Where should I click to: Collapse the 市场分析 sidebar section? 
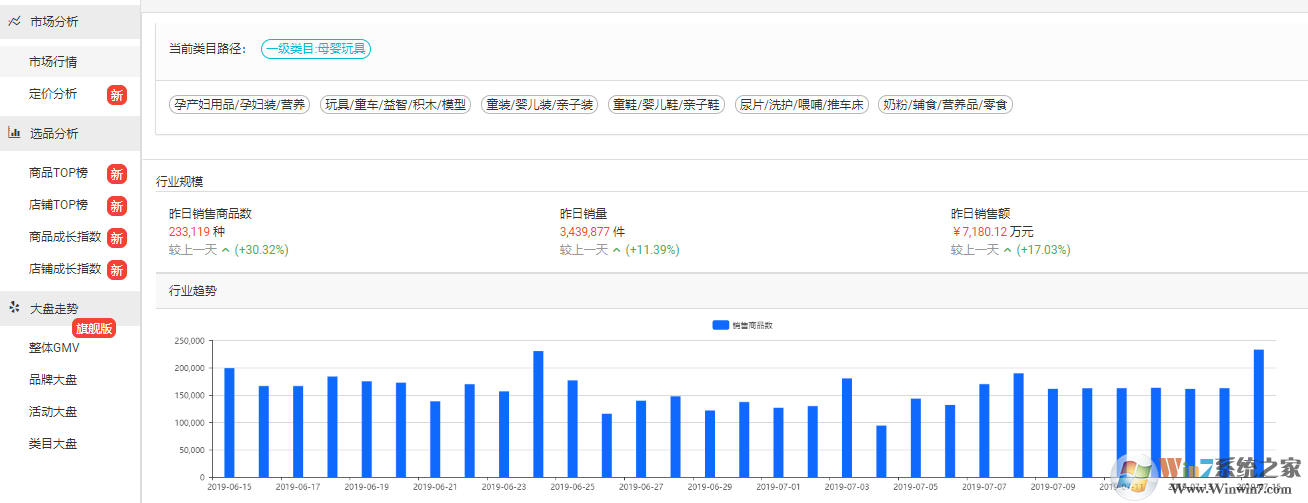click(x=54, y=21)
